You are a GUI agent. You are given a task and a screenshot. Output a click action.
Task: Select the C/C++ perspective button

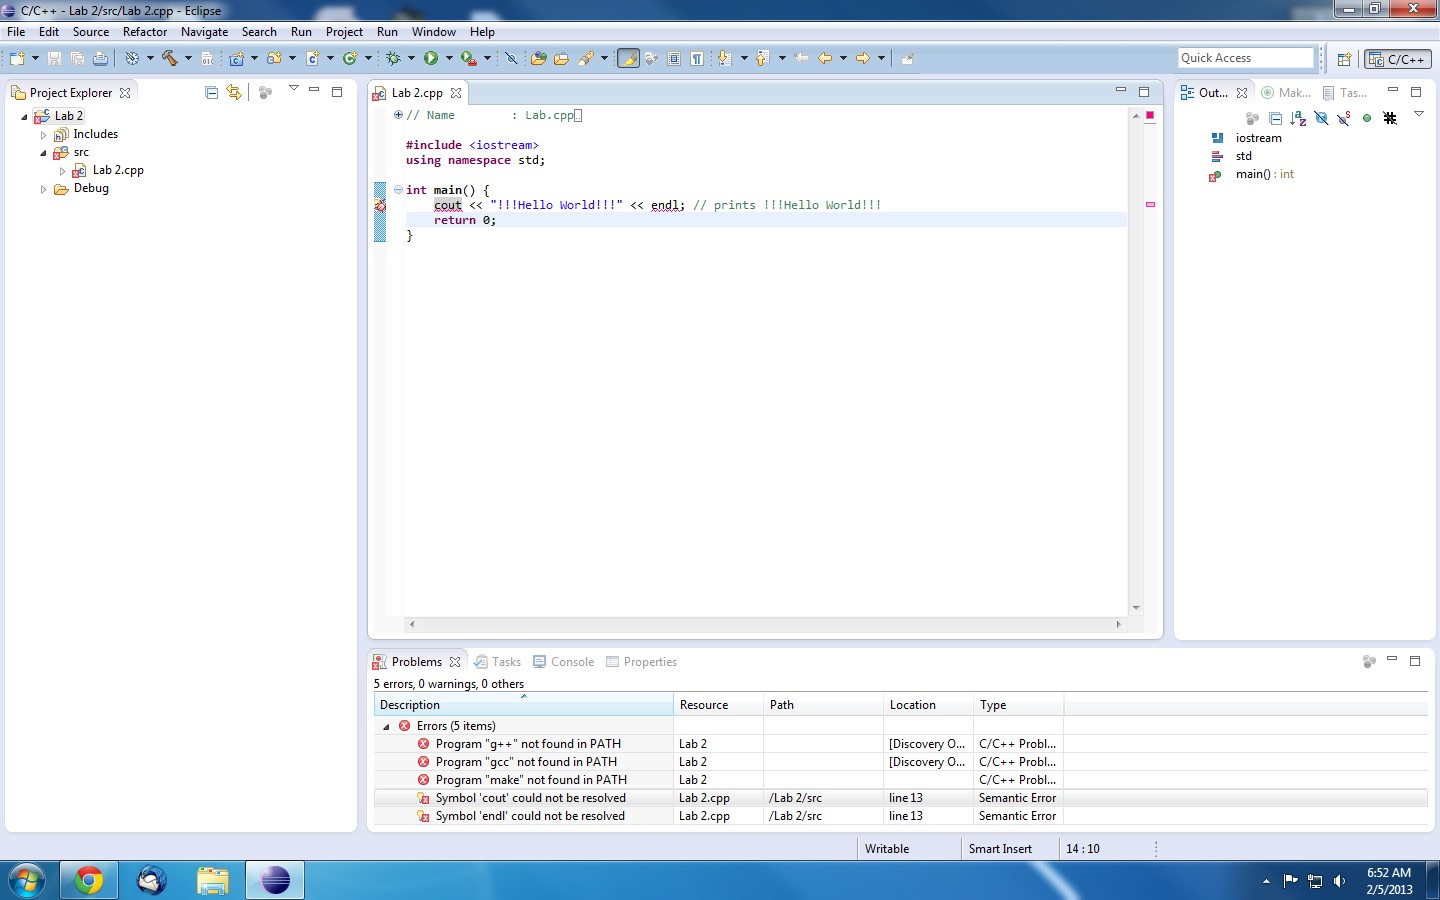pos(1398,59)
